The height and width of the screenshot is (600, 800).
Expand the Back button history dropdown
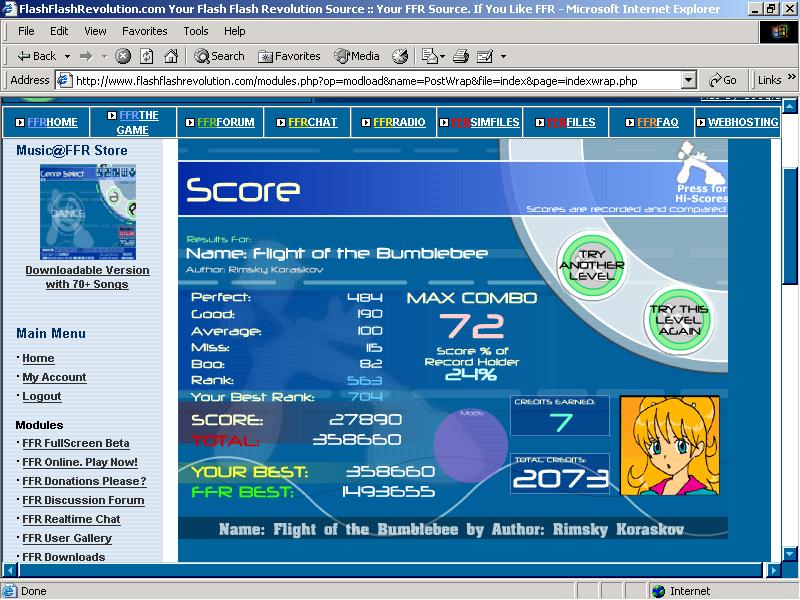click(x=67, y=56)
